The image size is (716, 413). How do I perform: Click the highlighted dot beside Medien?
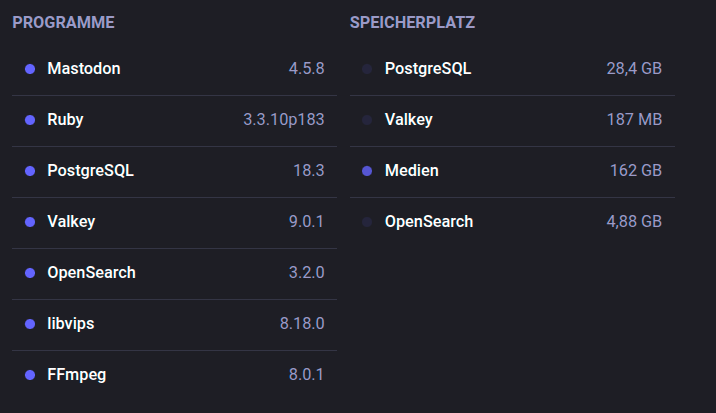pyautogui.click(x=367, y=171)
